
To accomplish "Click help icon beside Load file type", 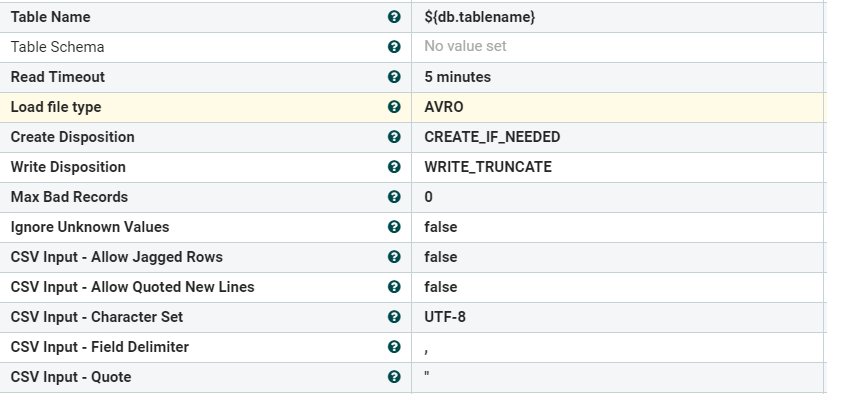I will coord(394,107).
